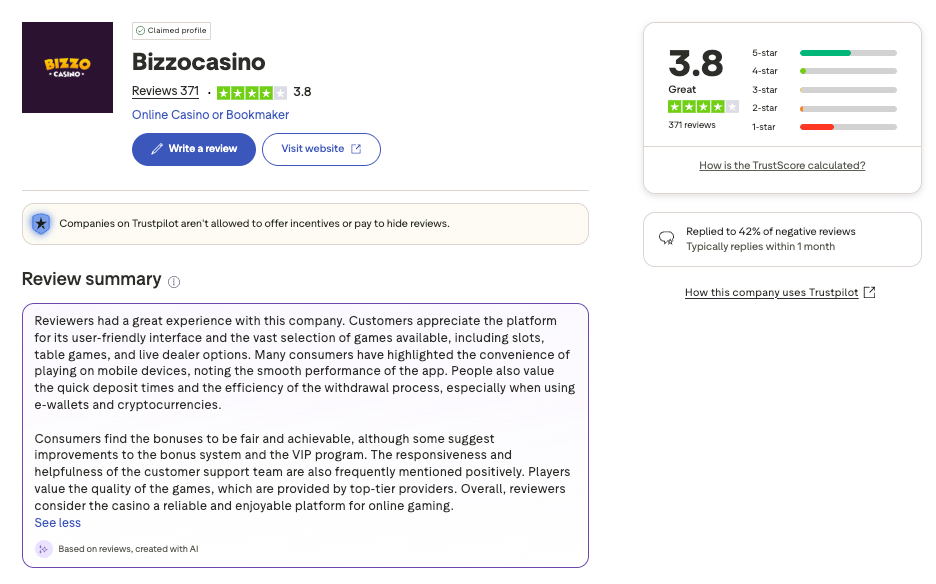Viewport: 936px width, 584px height.
Task: Click the Visit website button
Action: [x=321, y=149]
